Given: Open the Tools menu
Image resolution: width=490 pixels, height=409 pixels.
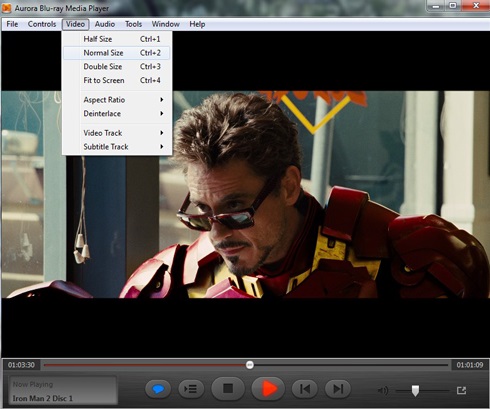Looking at the screenshot, I should pyautogui.click(x=133, y=24).
